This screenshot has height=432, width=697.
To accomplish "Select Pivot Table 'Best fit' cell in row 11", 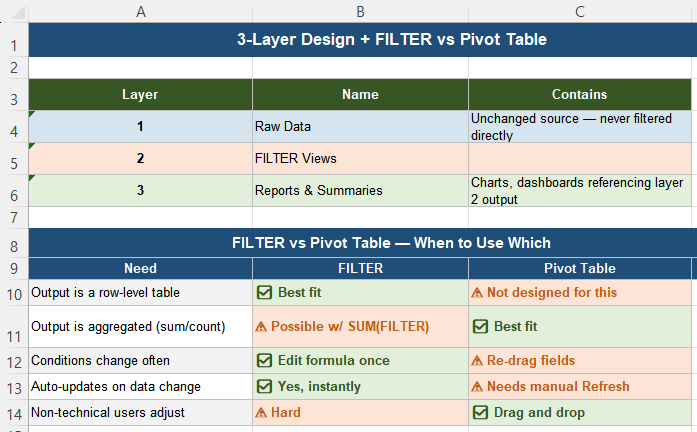I will (x=580, y=327).
